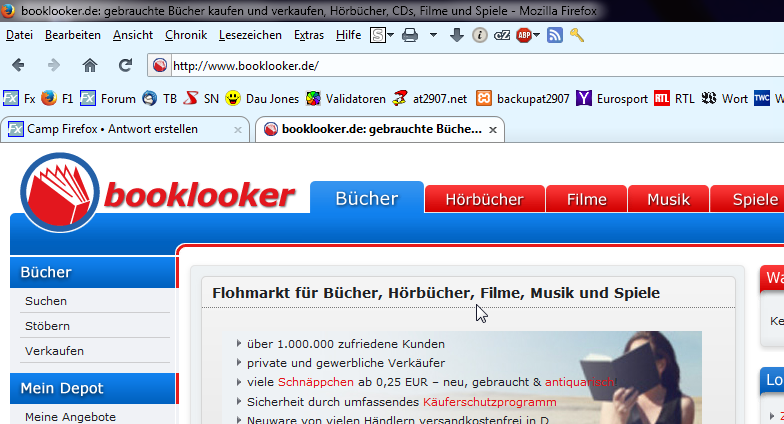Open the antiquarisch red link
Viewport: 784px width, 424px height.
[x=580, y=382]
